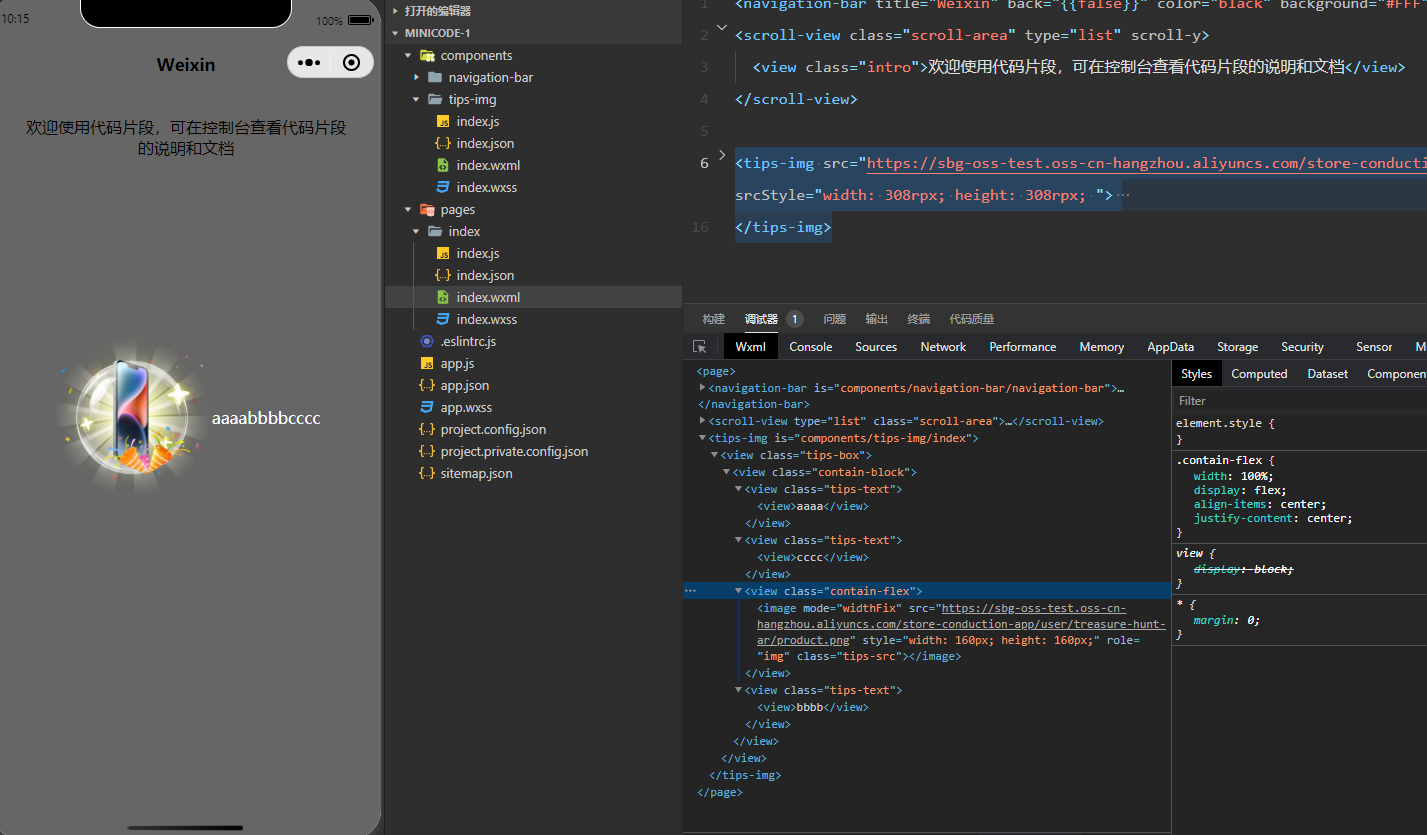
Task: Open index.wxml in the tips-img folder
Action: point(488,165)
